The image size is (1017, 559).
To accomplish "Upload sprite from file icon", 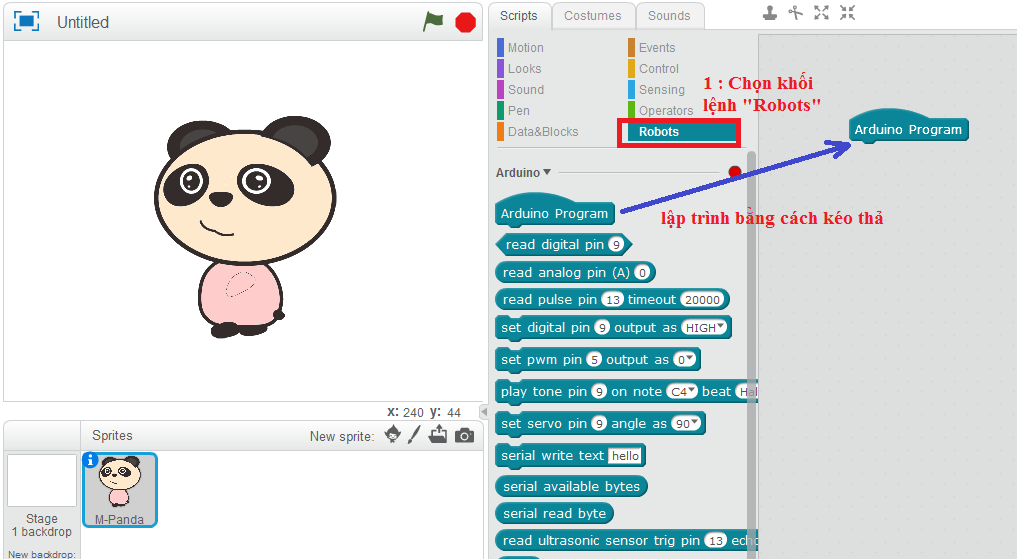I will (438, 435).
